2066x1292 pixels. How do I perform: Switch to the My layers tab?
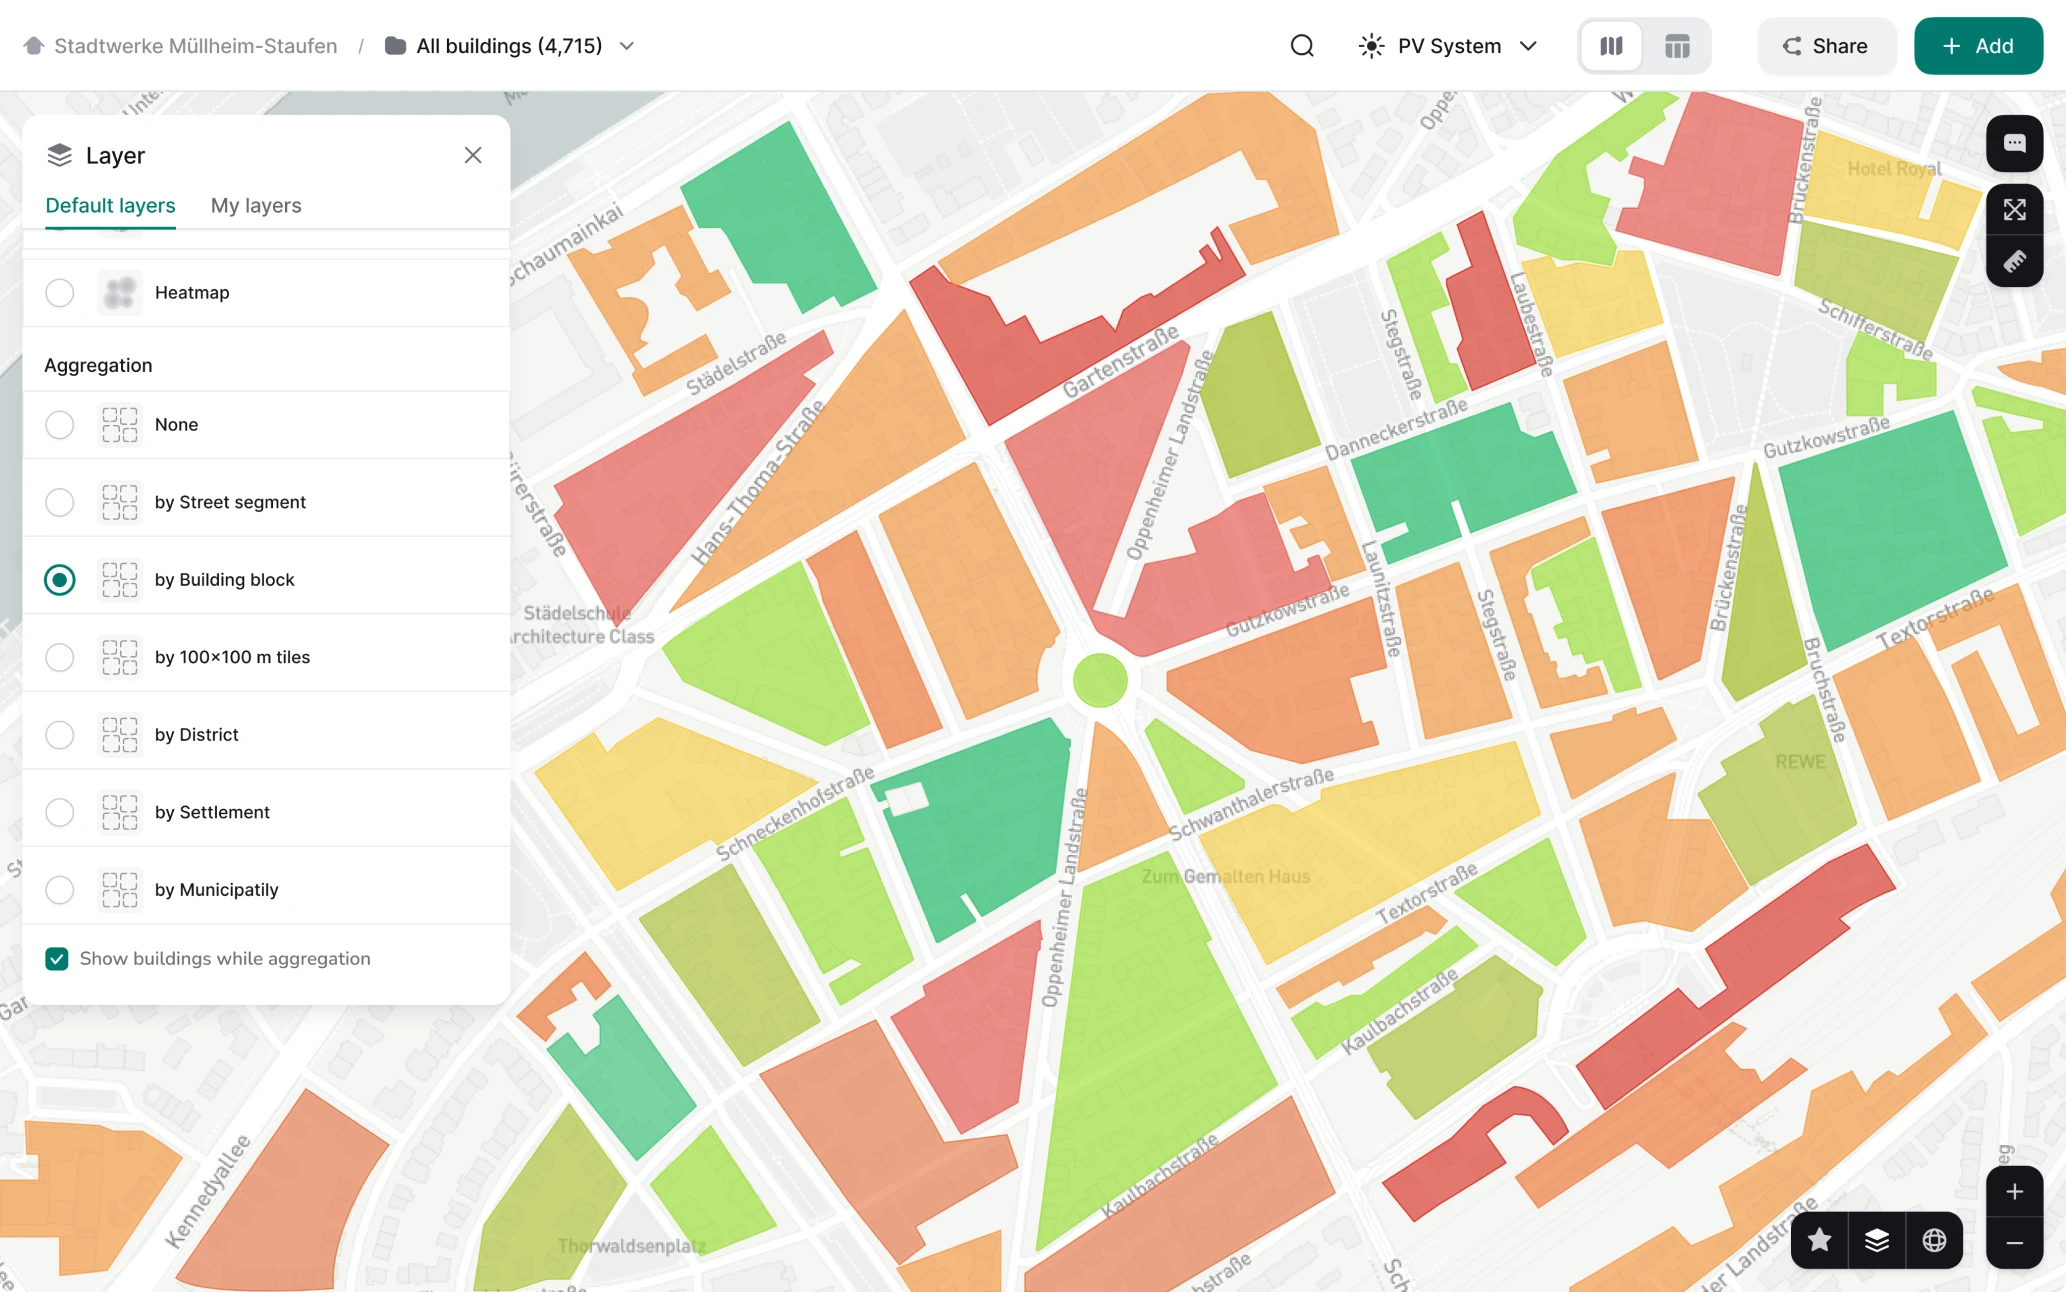click(256, 205)
